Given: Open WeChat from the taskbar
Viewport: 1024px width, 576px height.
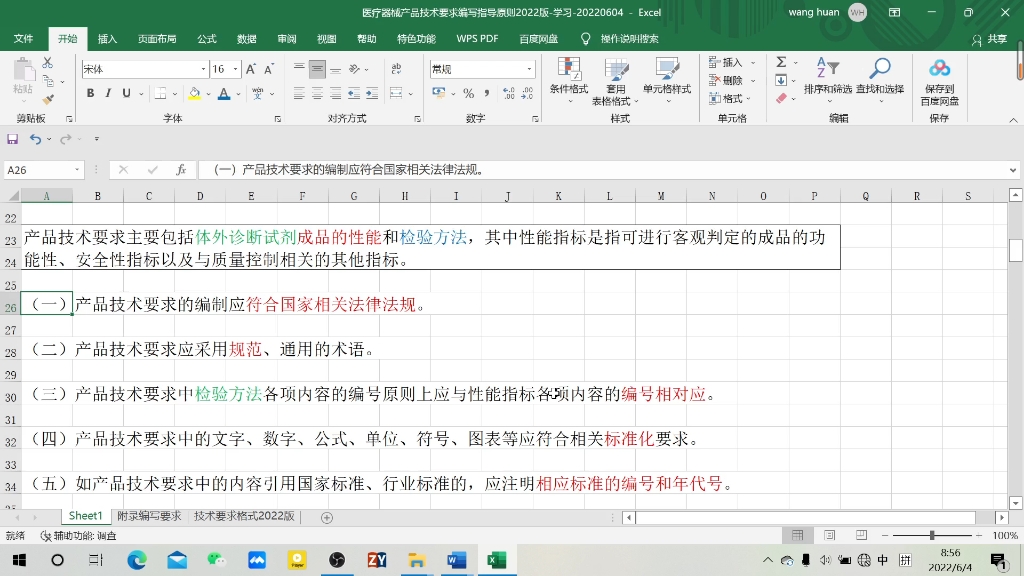Looking at the screenshot, I should 217,560.
